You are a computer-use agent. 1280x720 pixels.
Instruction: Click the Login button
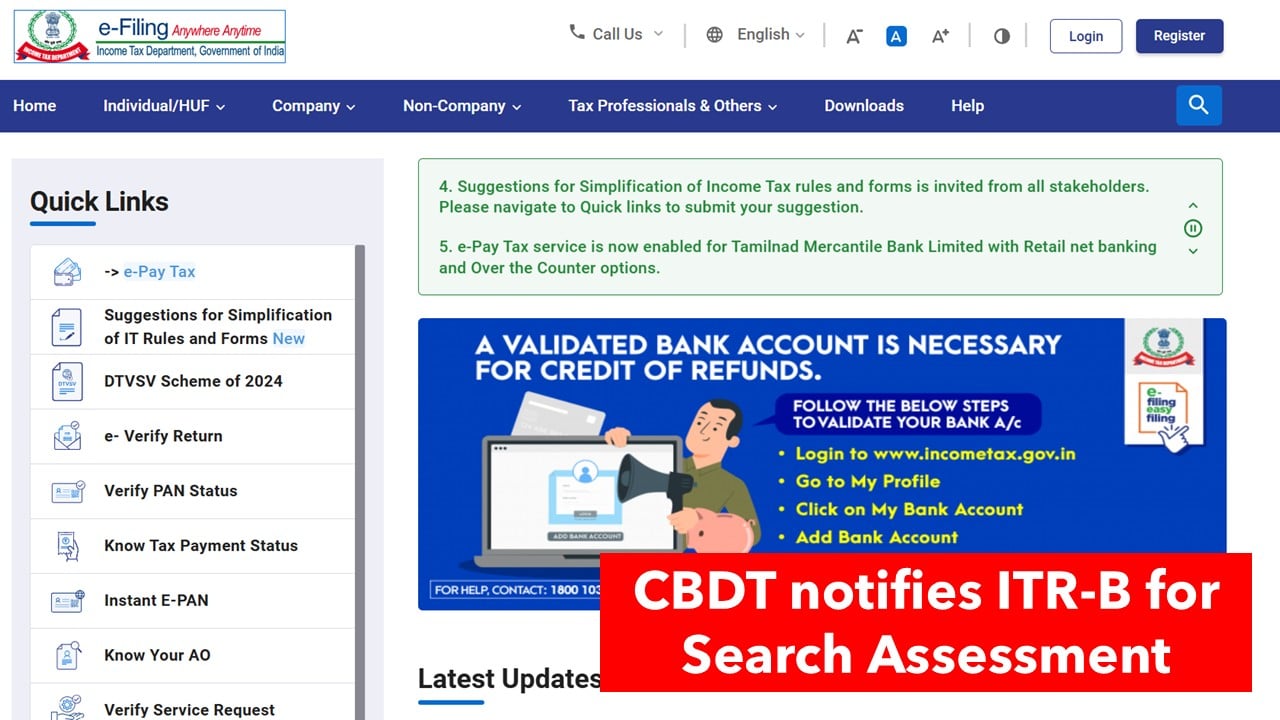[1086, 36]
